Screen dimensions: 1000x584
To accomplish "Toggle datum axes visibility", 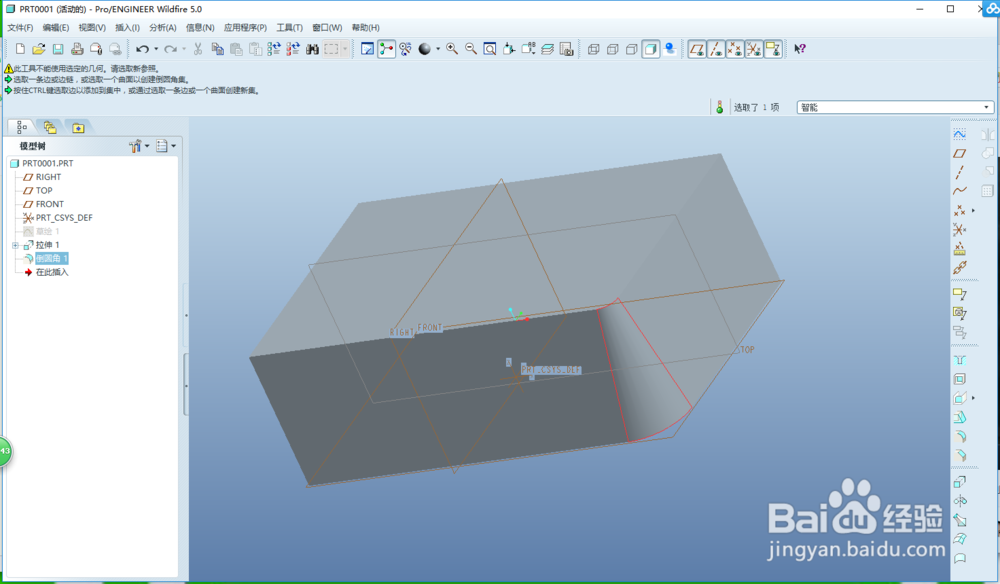I will pos(716,49).
